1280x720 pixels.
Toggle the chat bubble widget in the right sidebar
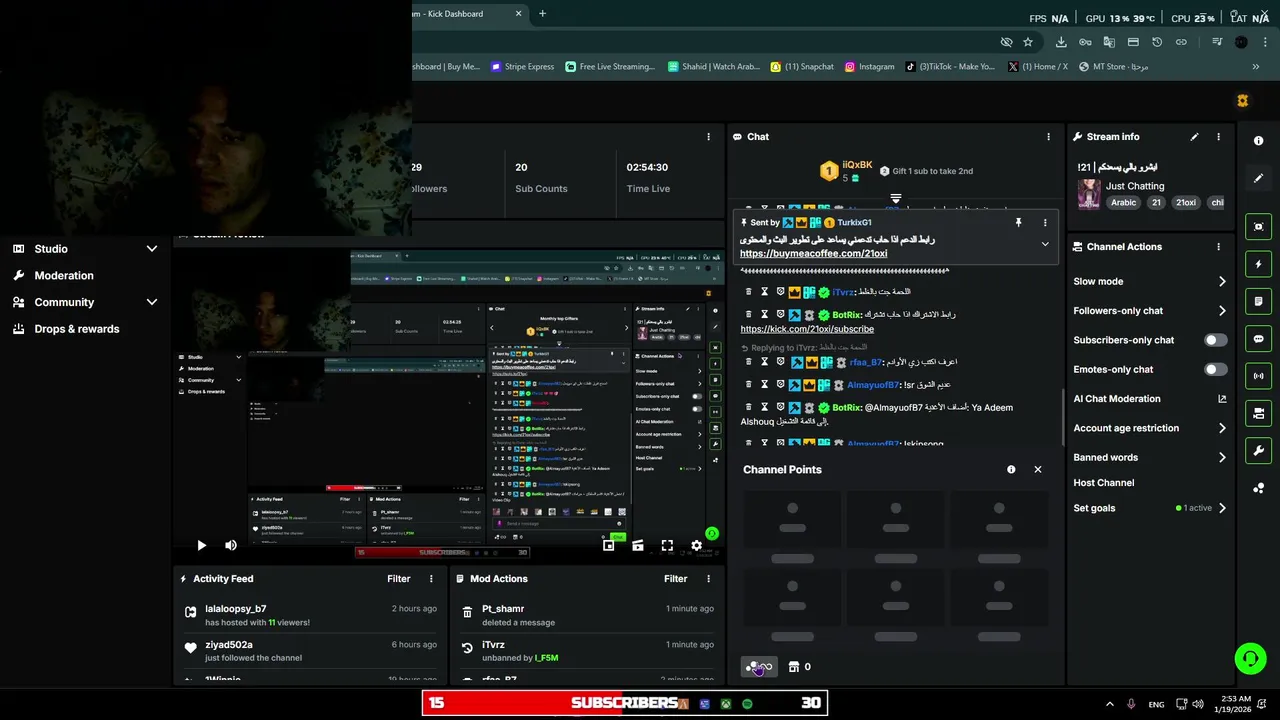pyautogui.click(x=1259, y=339)
